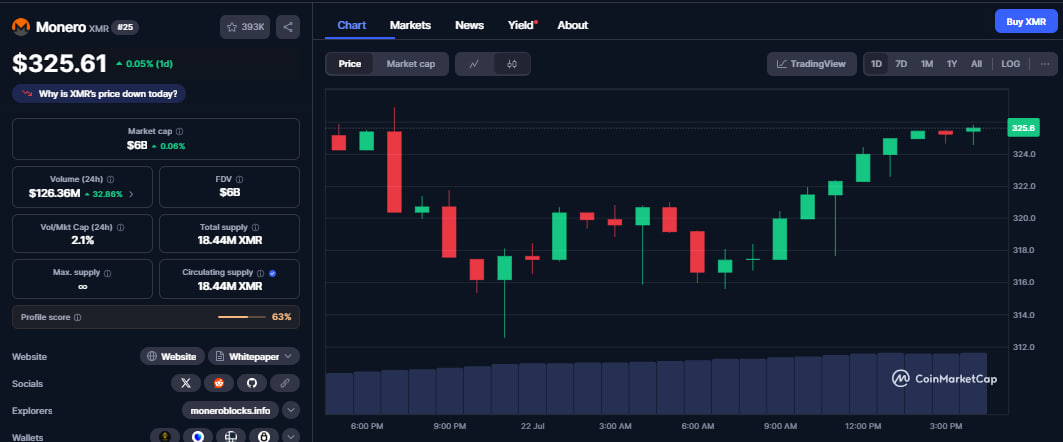
Task: Click Why is XMR's price down today?
Action: (99, 94)
